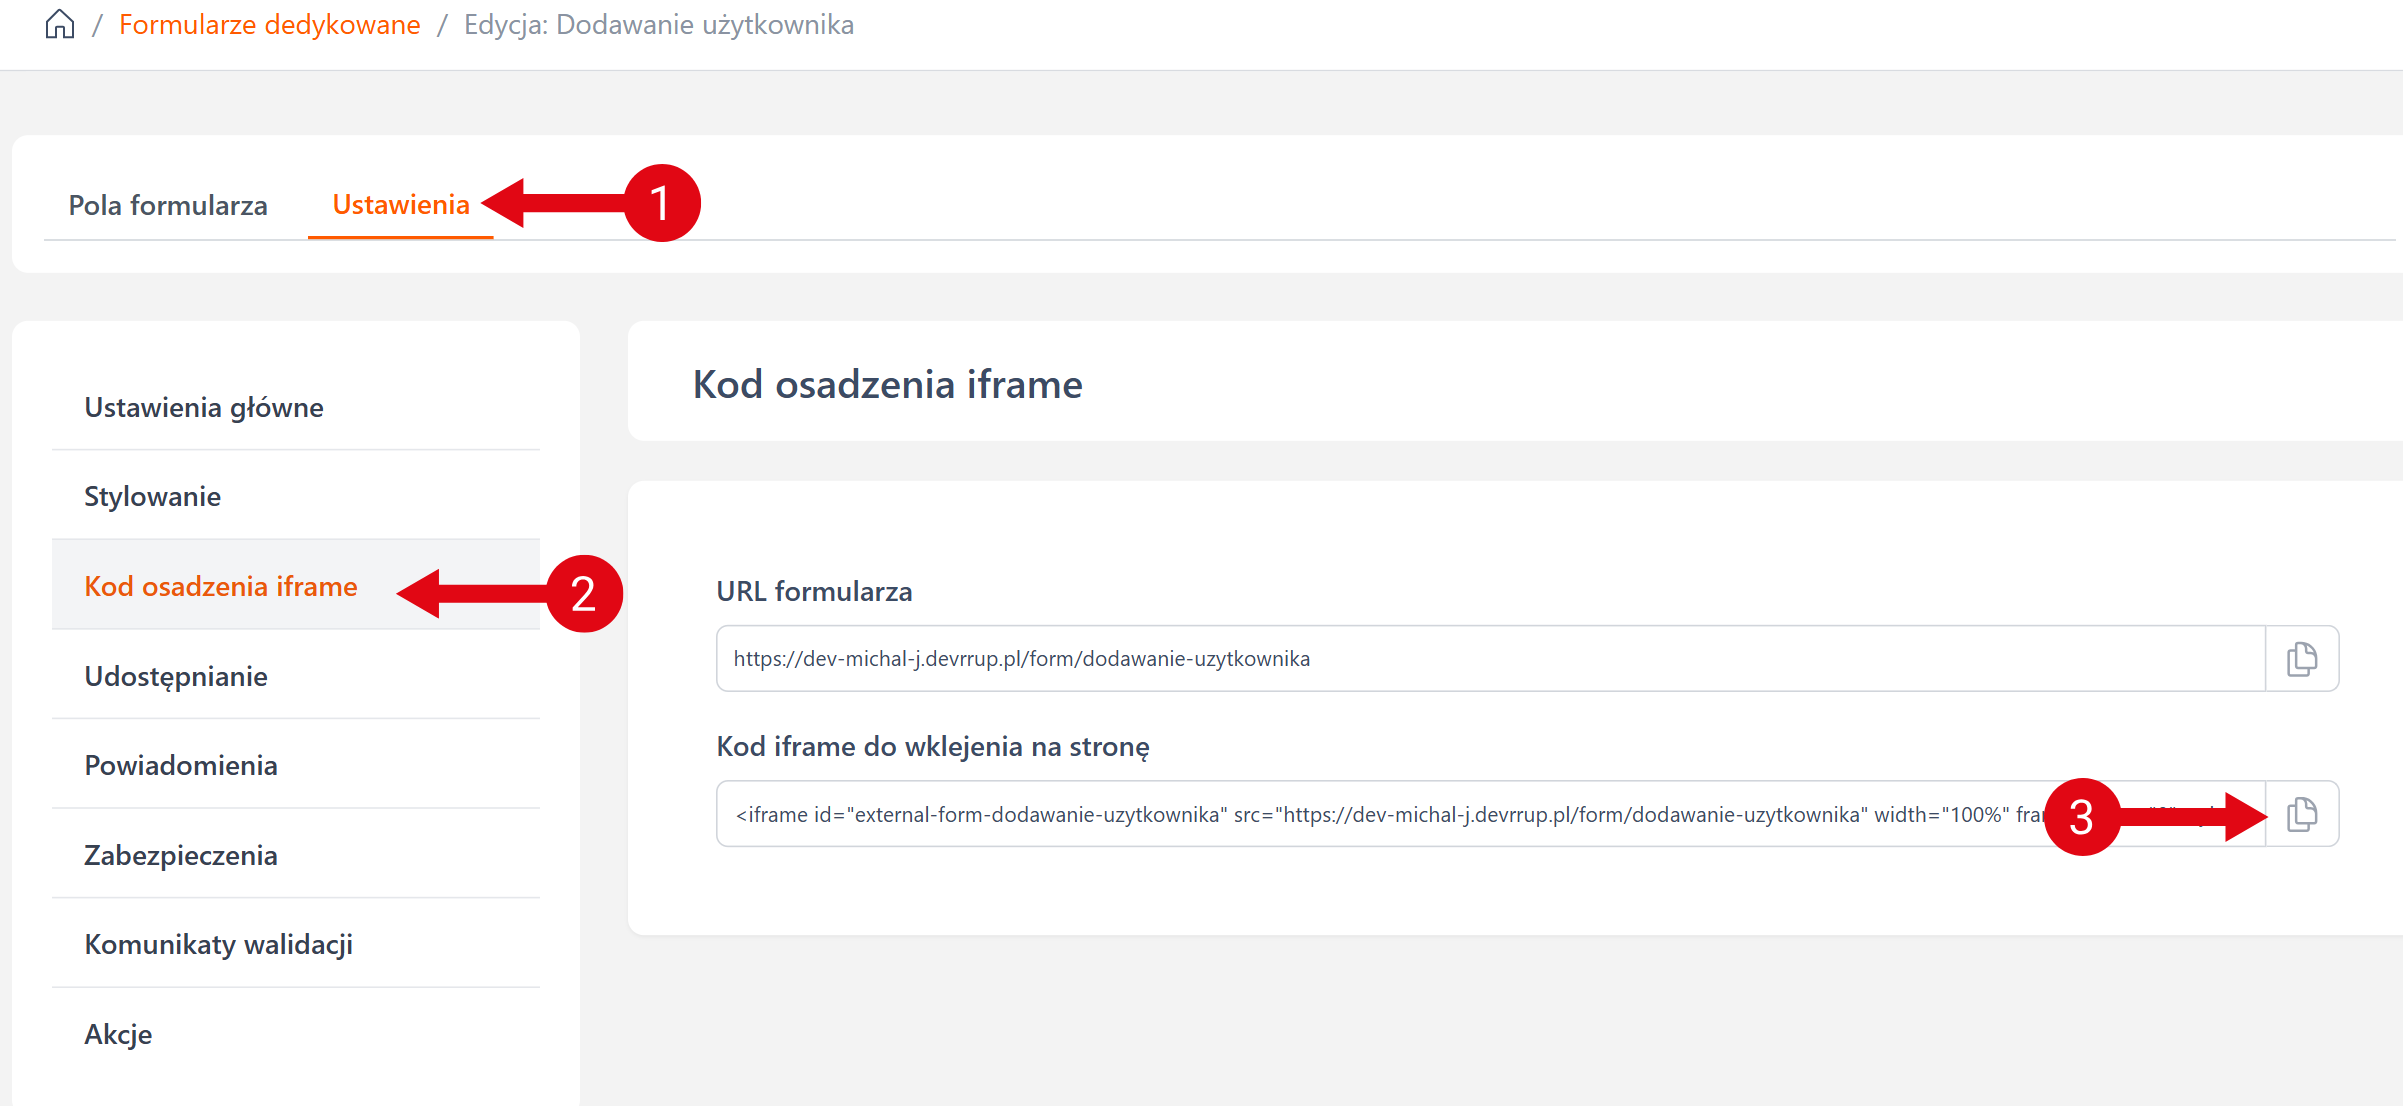Select the Ustawienia tab

[x=400, y=205]
